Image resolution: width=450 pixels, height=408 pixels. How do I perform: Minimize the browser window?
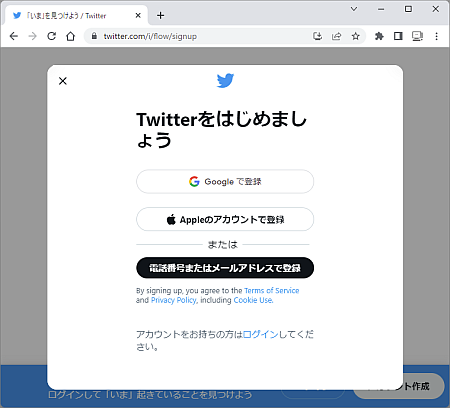point(381,9)
